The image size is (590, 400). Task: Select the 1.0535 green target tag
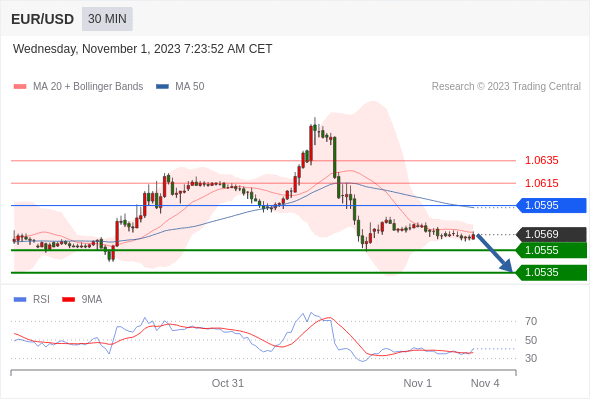[552, 272]
